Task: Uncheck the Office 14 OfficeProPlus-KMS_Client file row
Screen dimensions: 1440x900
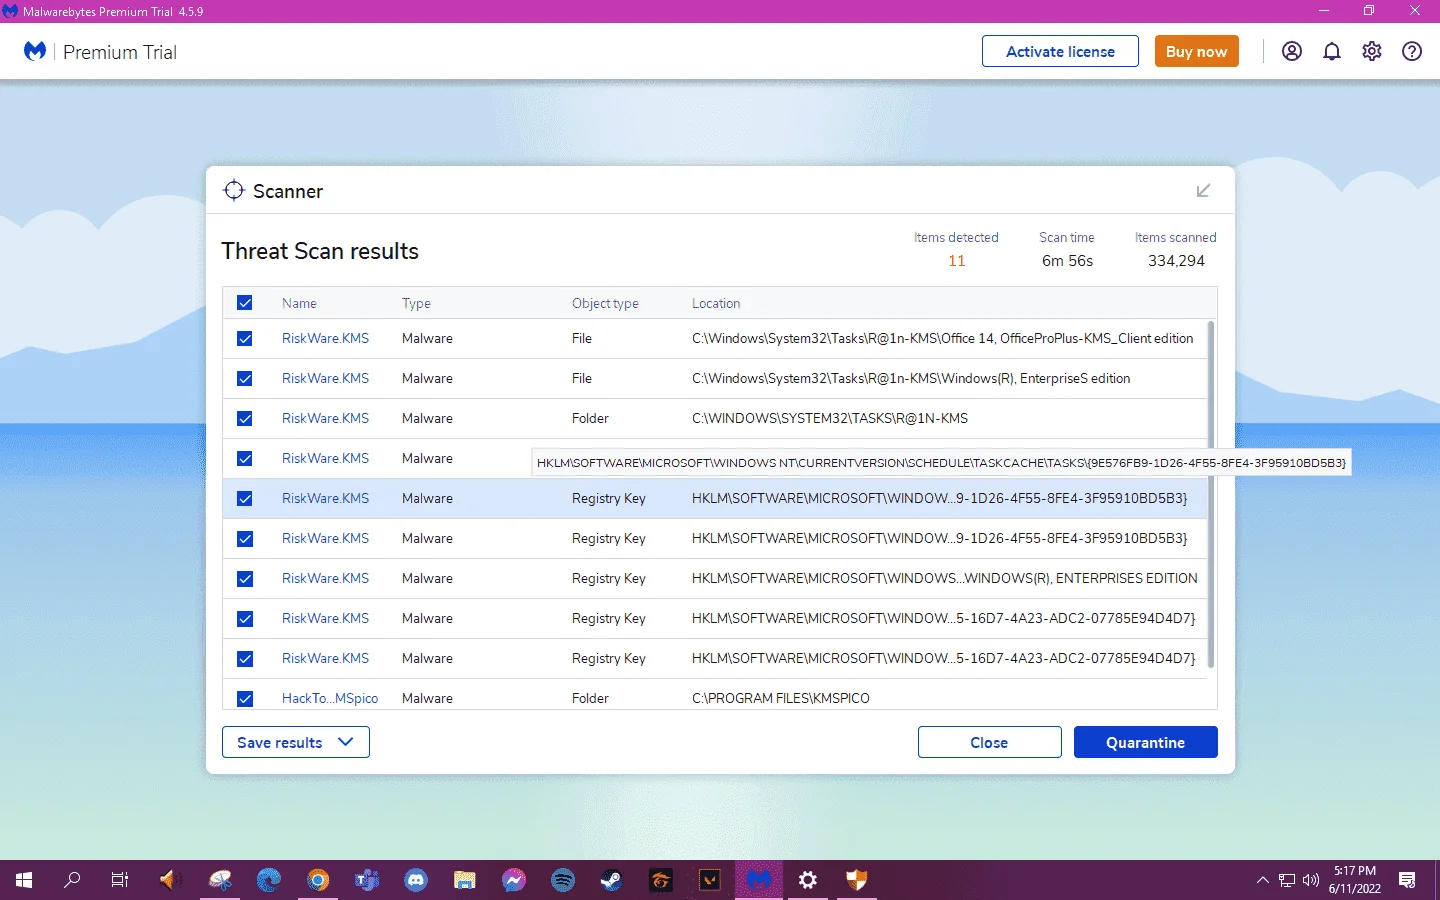Action: tap(245, 339)
